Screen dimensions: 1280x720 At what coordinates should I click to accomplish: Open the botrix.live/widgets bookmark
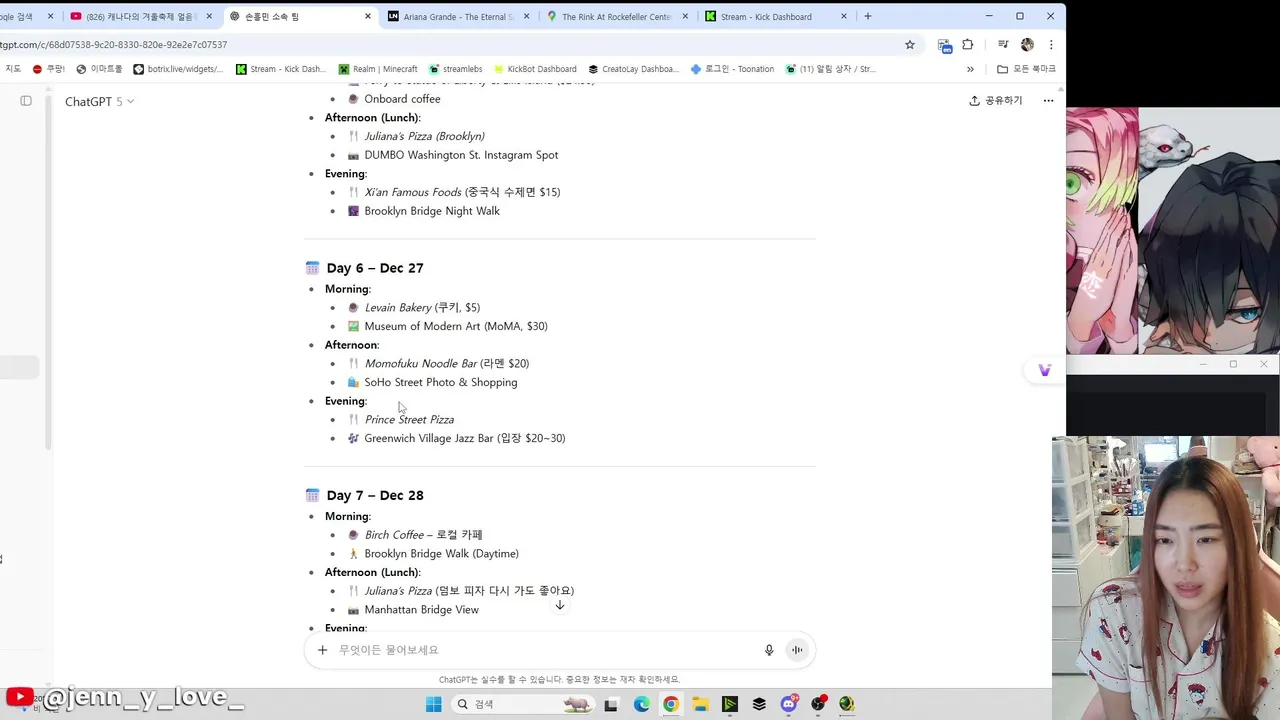pyautogui.click(x=177, y=69)
